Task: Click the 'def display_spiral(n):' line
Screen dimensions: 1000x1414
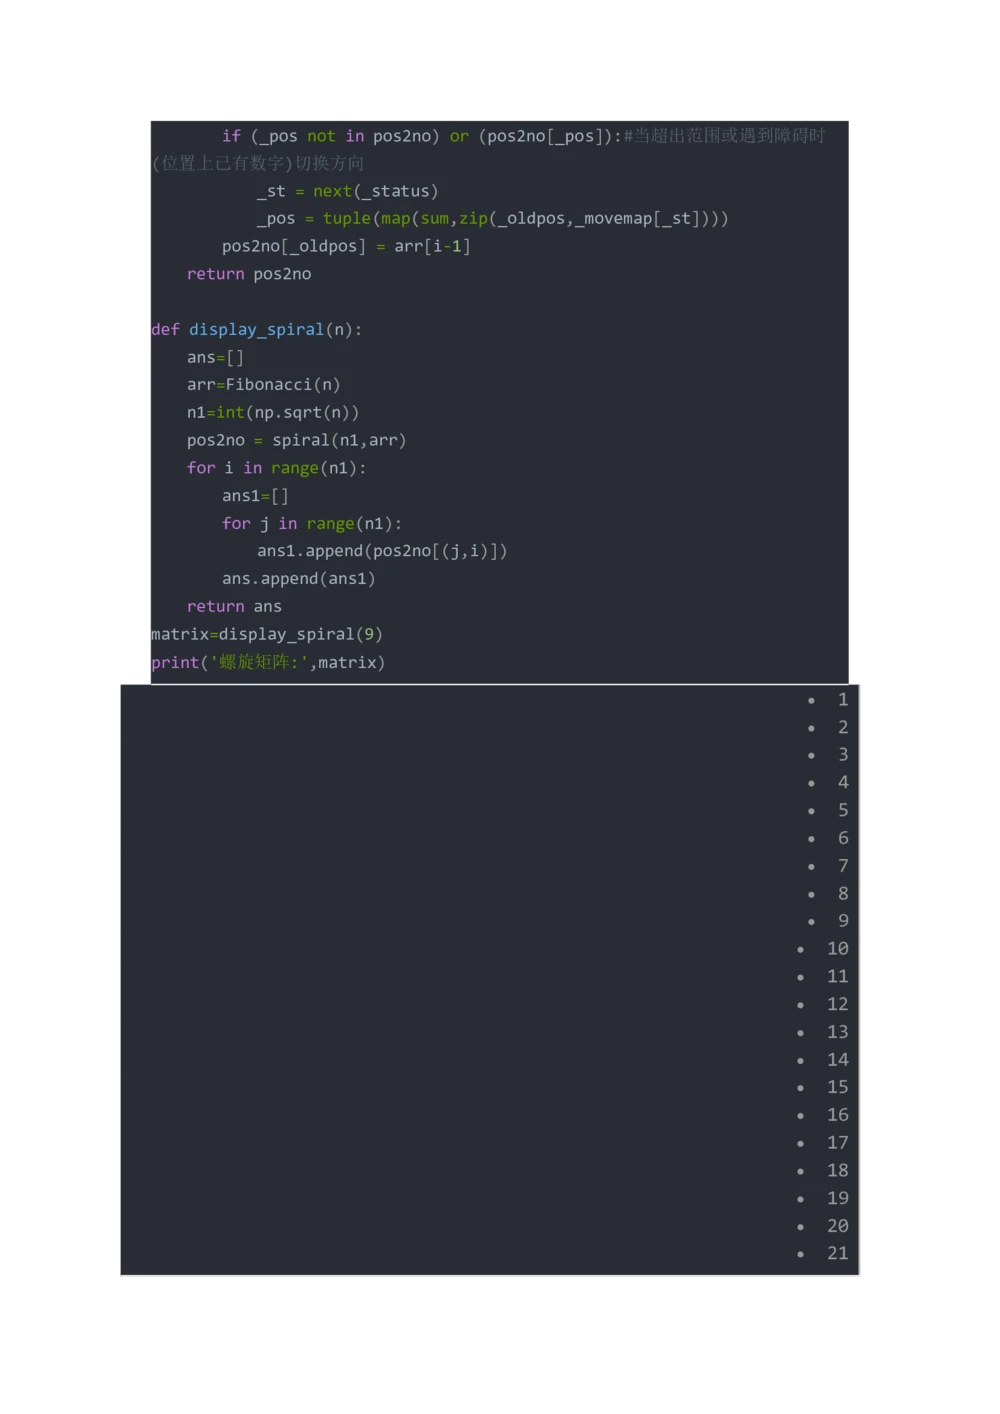Action: [256, 330]
